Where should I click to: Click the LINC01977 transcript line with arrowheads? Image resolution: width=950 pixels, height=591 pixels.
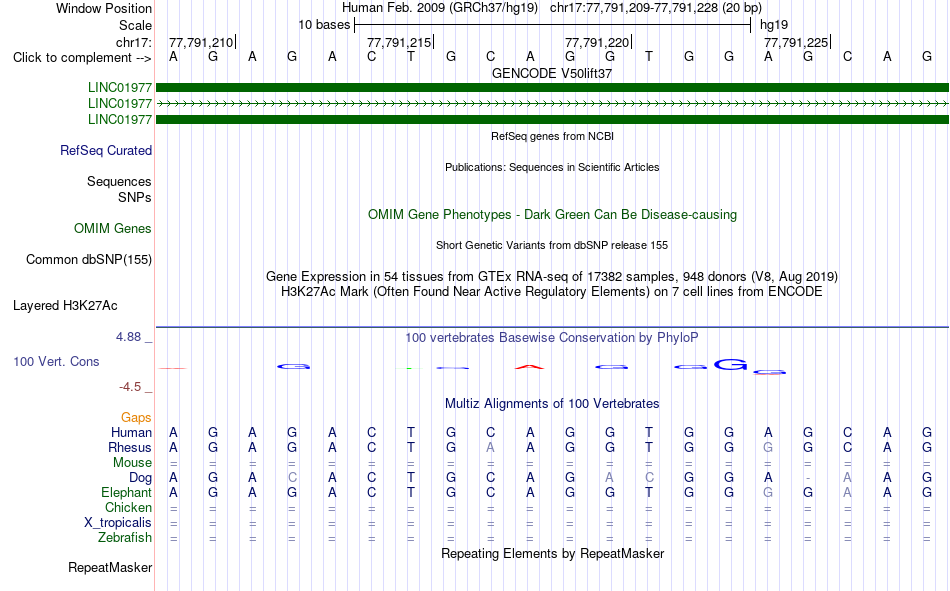point(552,104)
